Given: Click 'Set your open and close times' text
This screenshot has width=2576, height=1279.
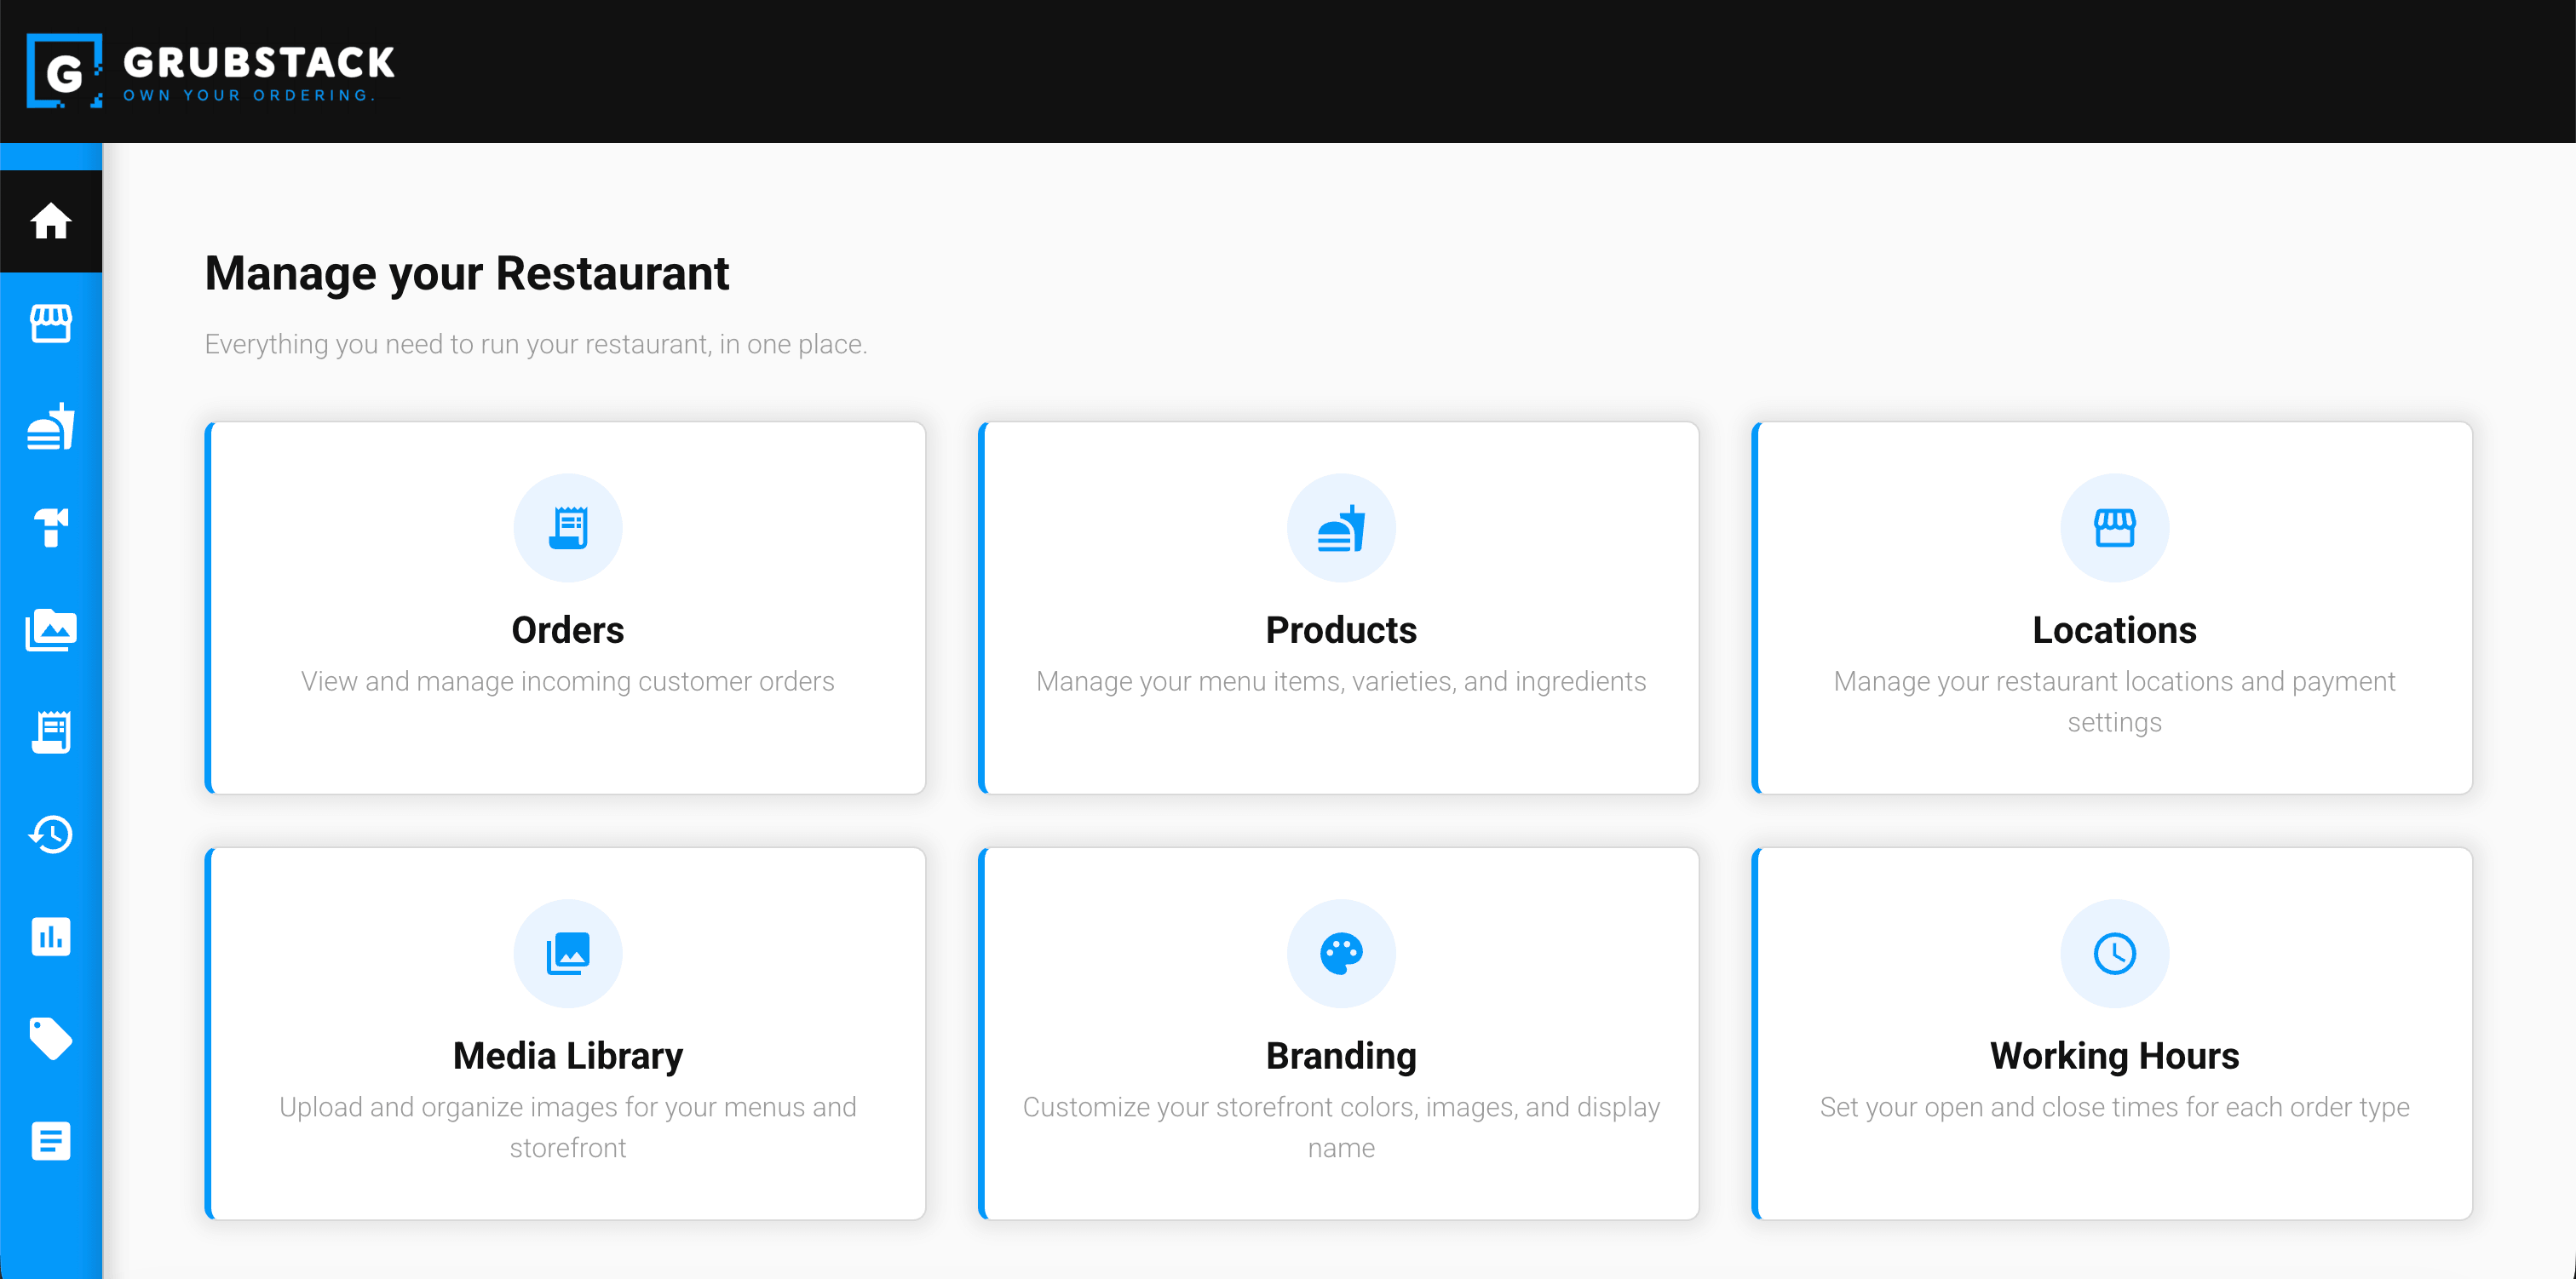Looking at the screenshot, I should [2114, 1108].
